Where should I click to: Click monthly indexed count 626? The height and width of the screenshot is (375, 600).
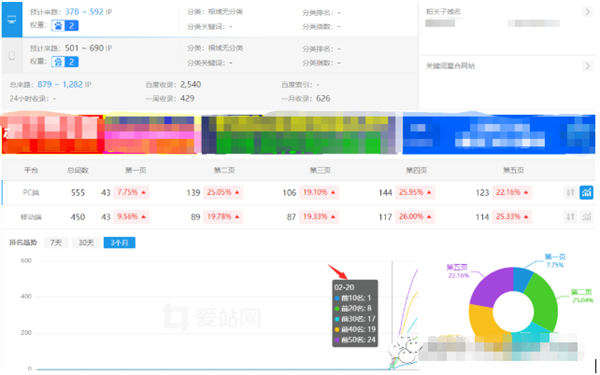(x=323, y=98)
